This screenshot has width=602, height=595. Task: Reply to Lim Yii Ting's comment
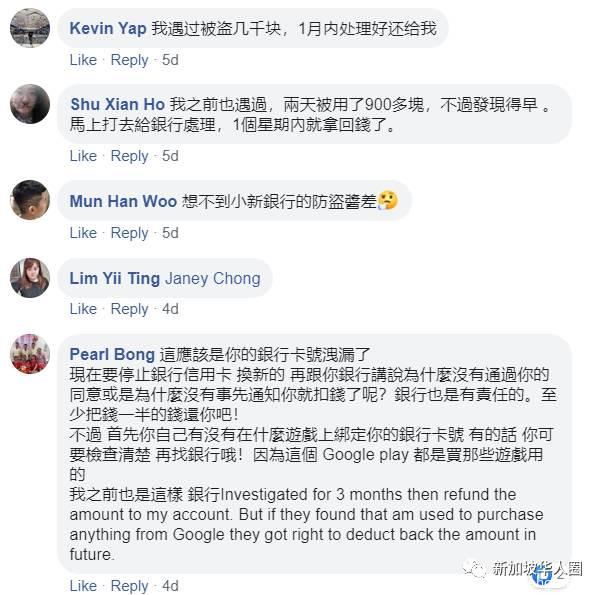(x=130, y=309)
